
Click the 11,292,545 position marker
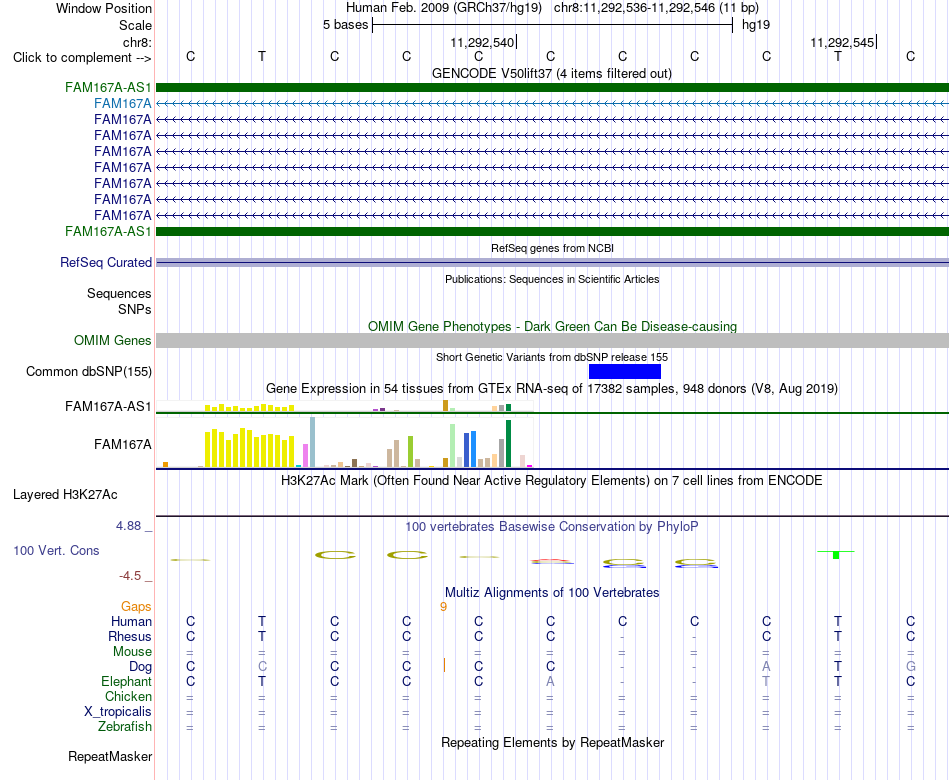coord(842,42)
